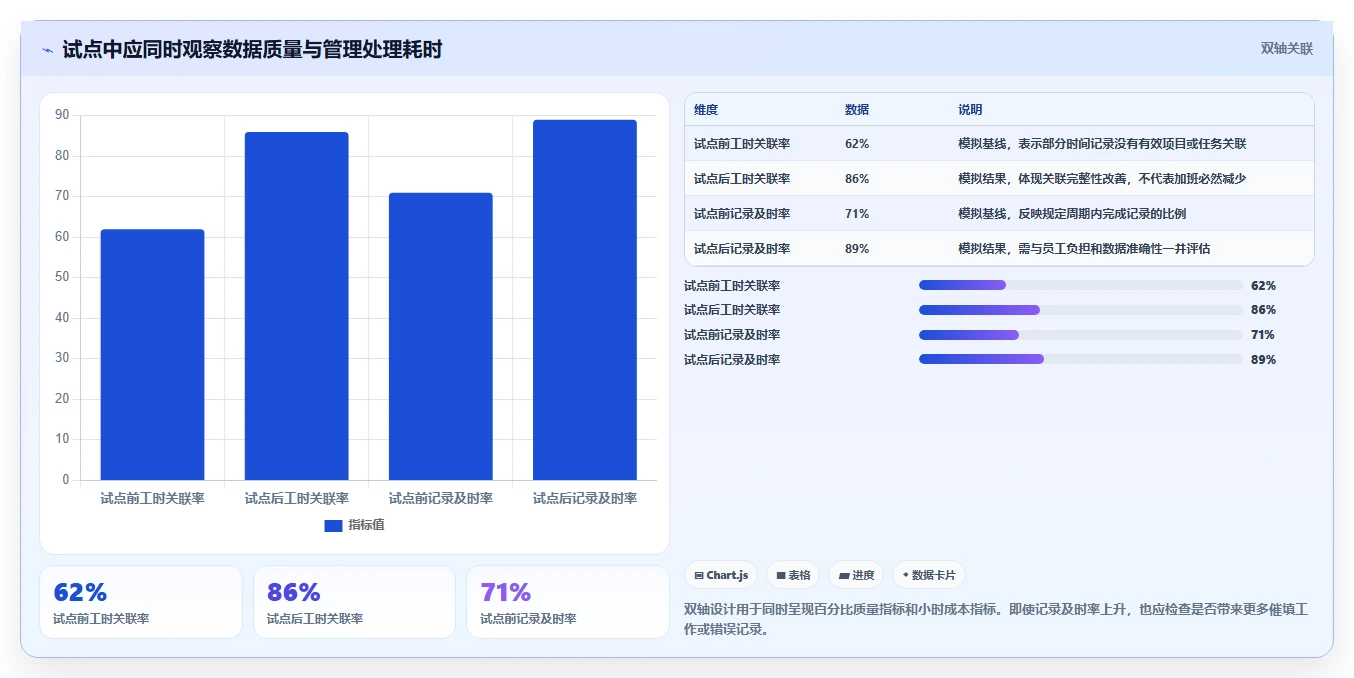Viewport: 1354px width, 678px height.
Task: Select the 数据卡片 tag chip
Action: [x=929, y=575]
